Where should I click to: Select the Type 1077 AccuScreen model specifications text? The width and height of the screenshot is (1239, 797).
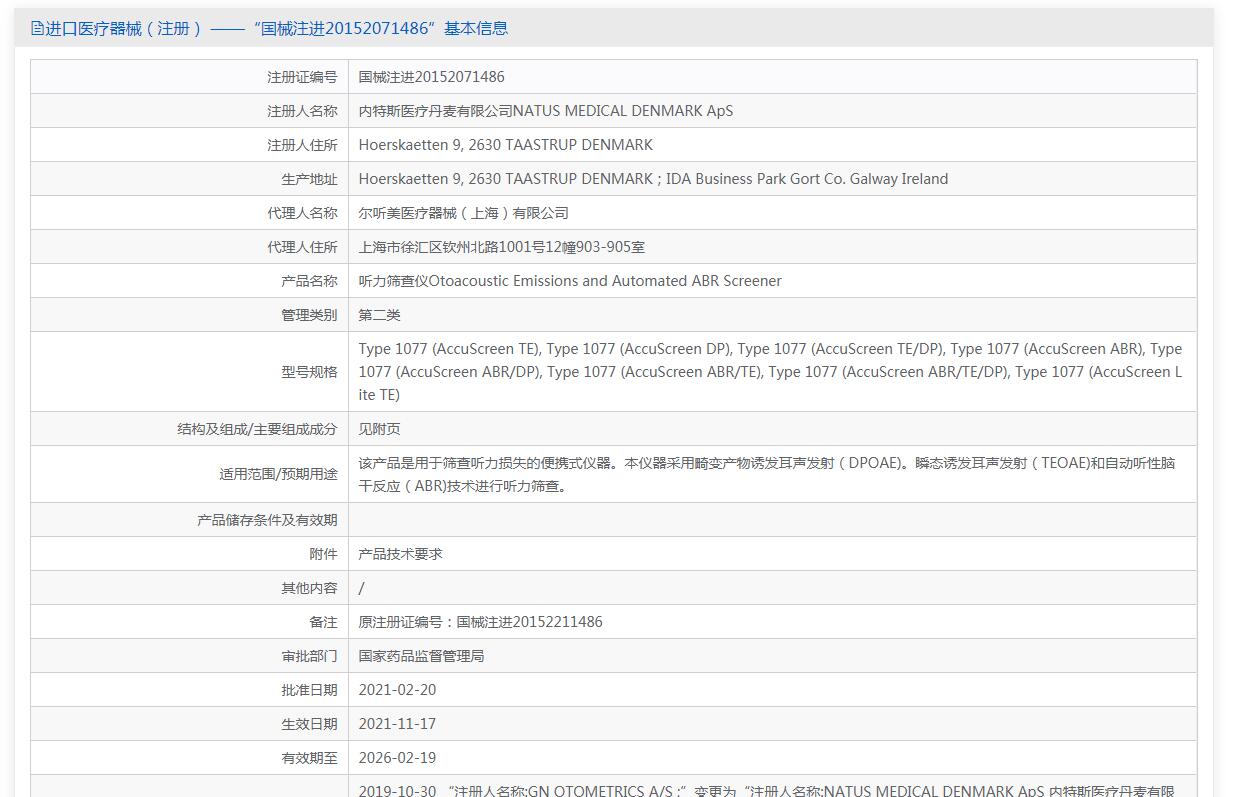(770, 372)
